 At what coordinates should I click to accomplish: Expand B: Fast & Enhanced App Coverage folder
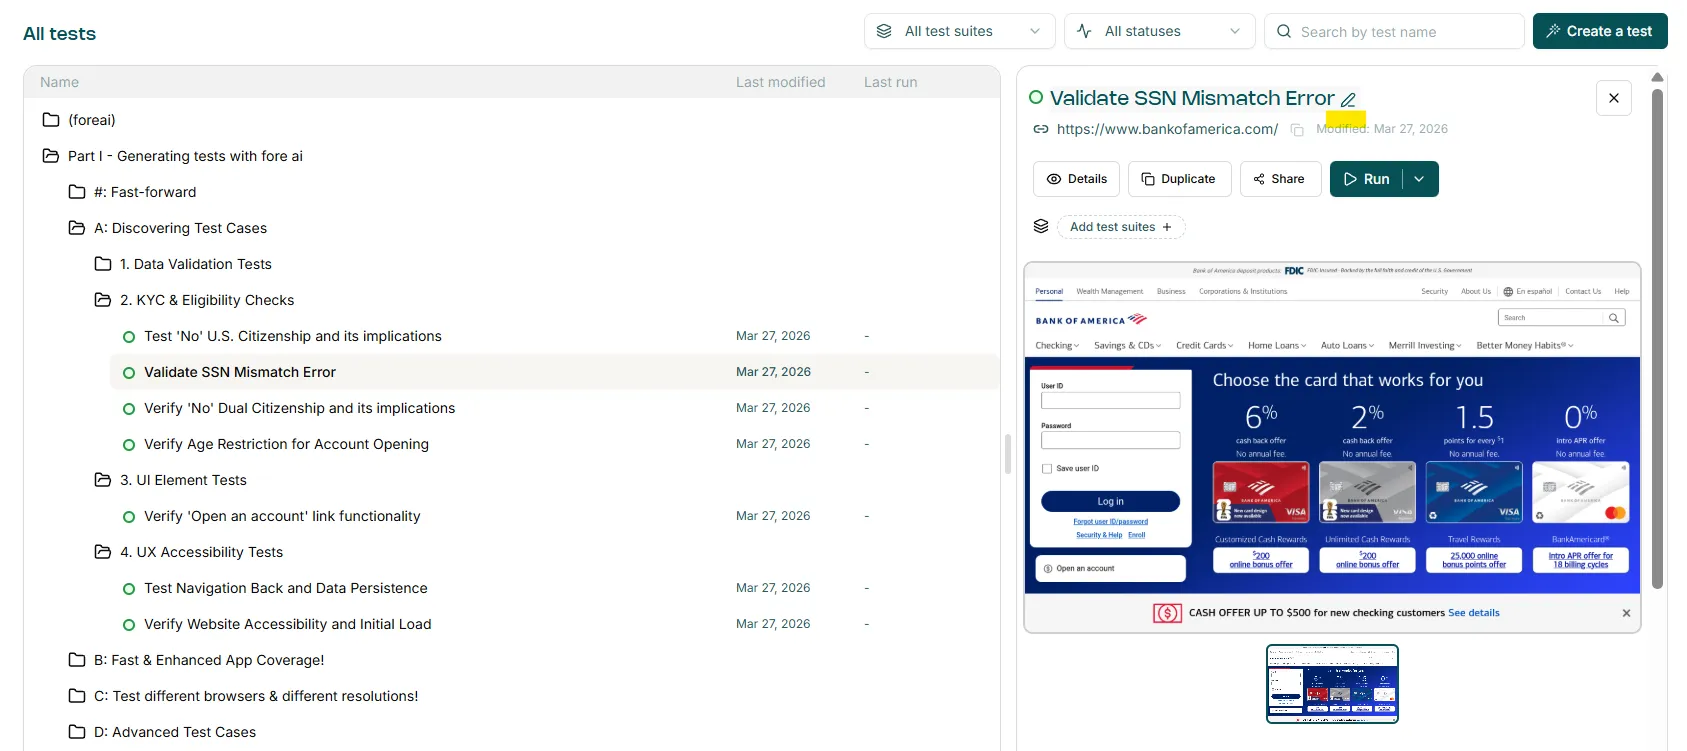coord(209,660)
